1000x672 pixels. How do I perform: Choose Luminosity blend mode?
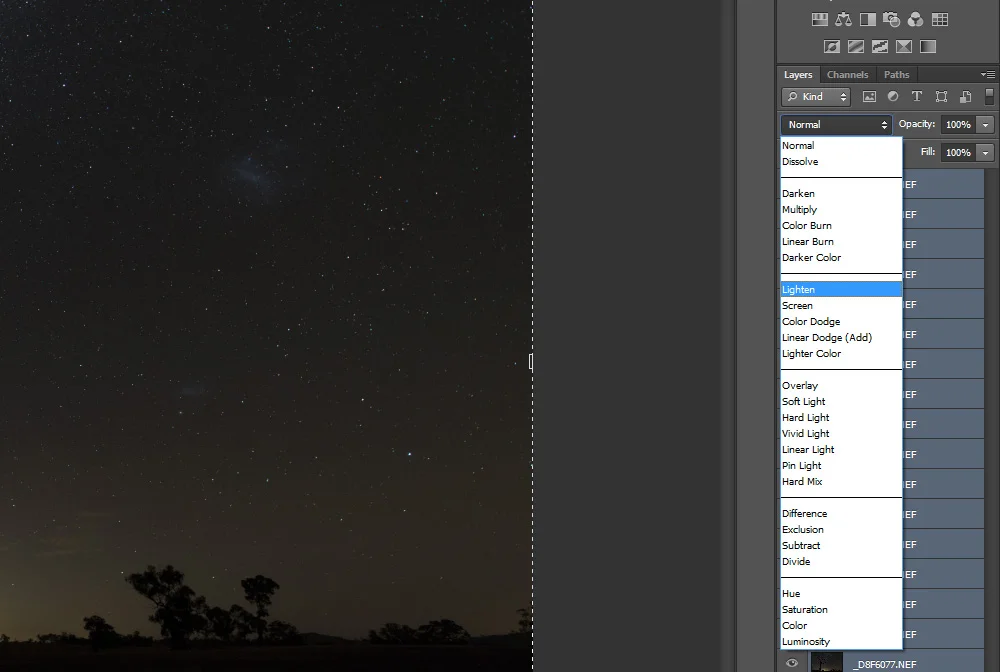tap(841, 641)
